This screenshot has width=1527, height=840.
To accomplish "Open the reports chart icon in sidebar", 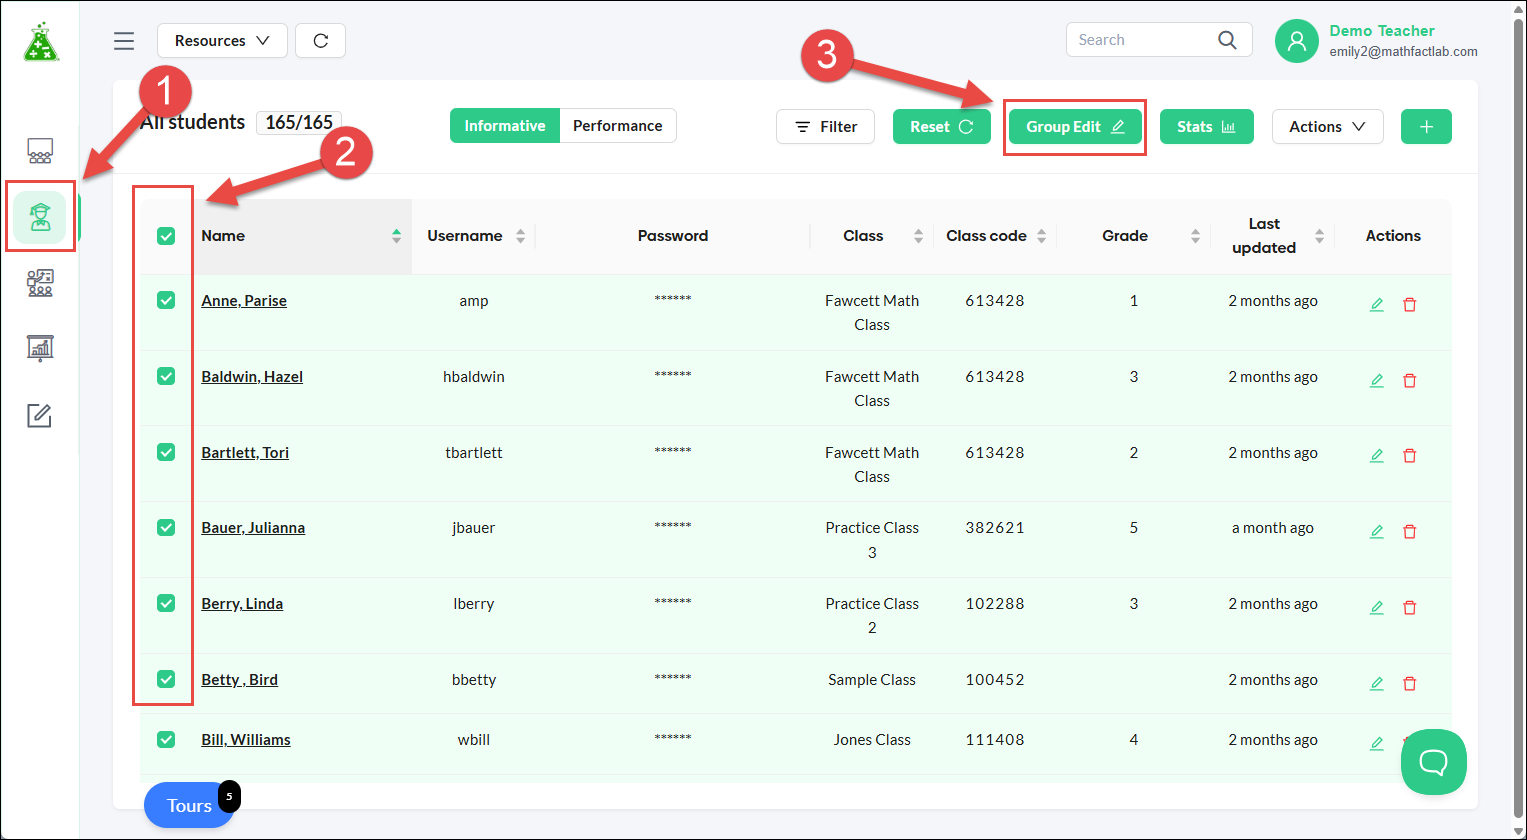I will pos(40,348).
